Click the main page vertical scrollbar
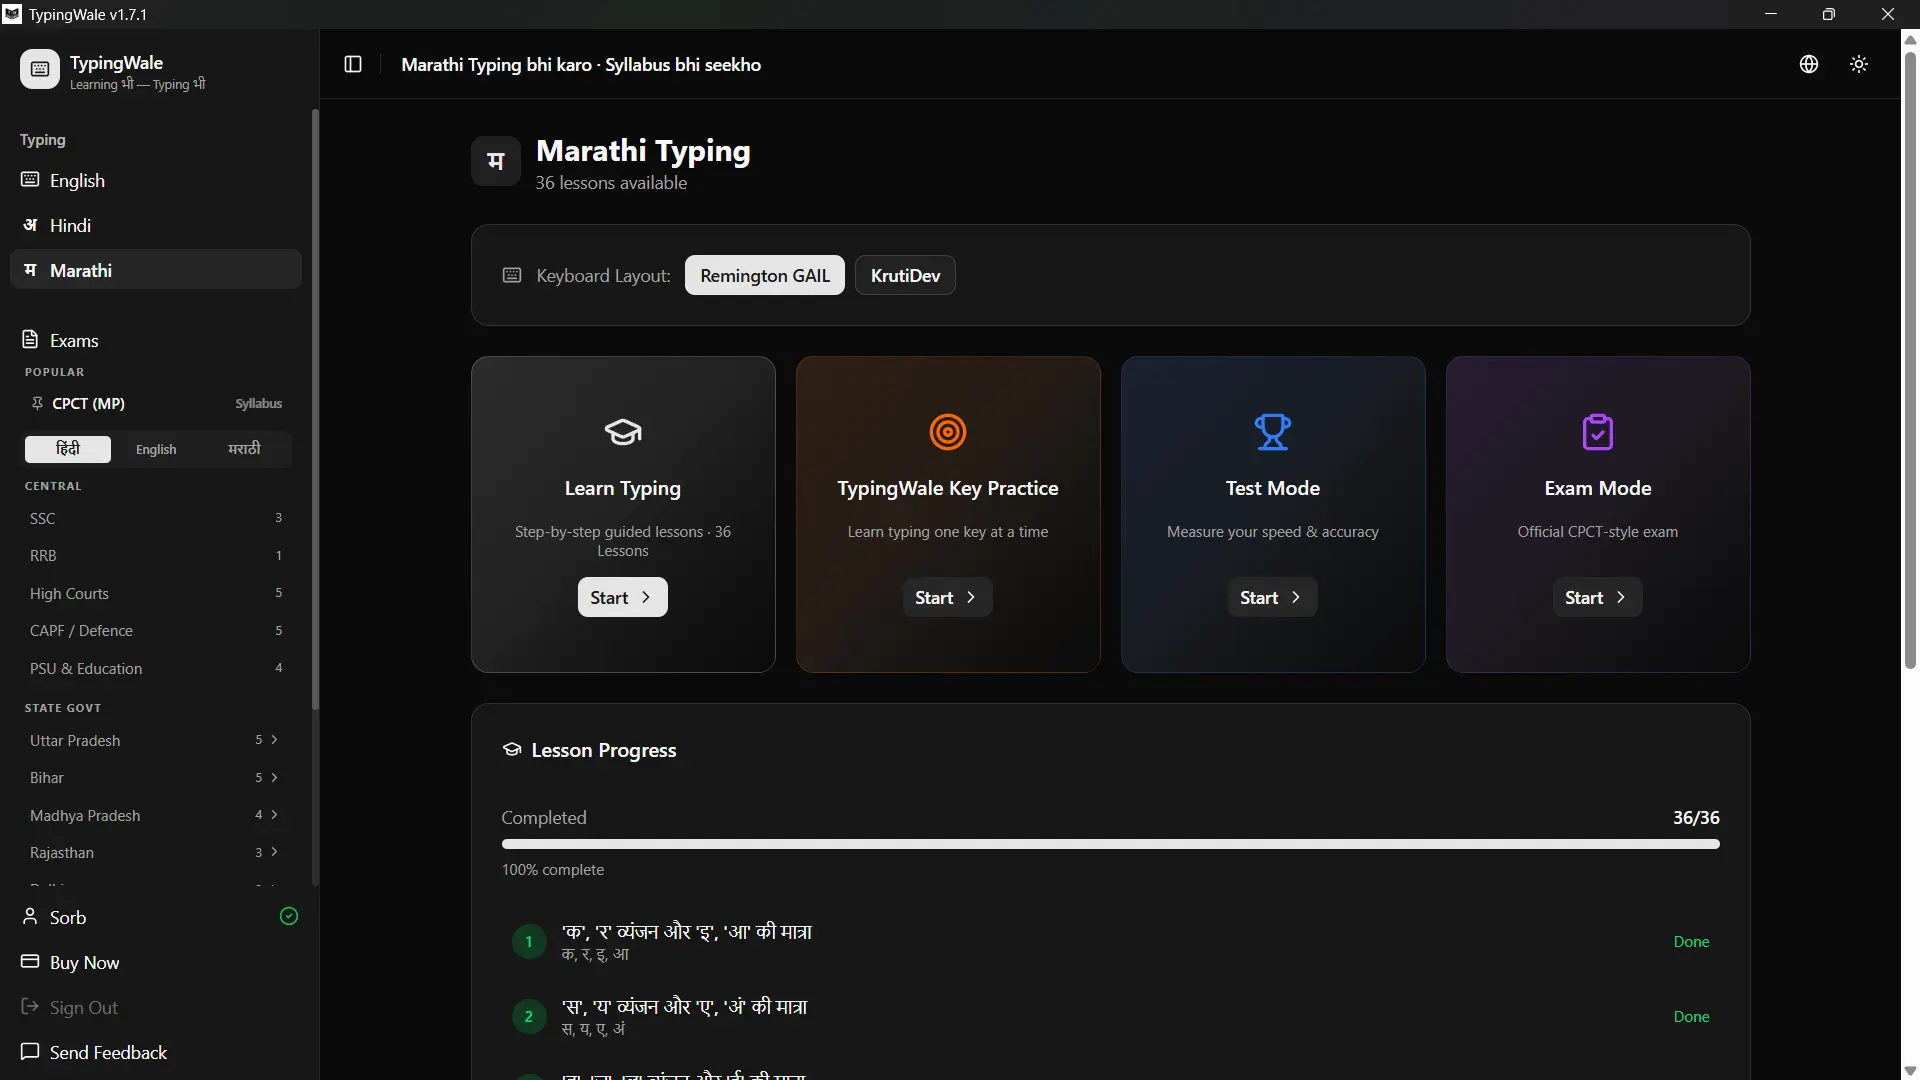1920x1080 pixels. coord(1910,360)
